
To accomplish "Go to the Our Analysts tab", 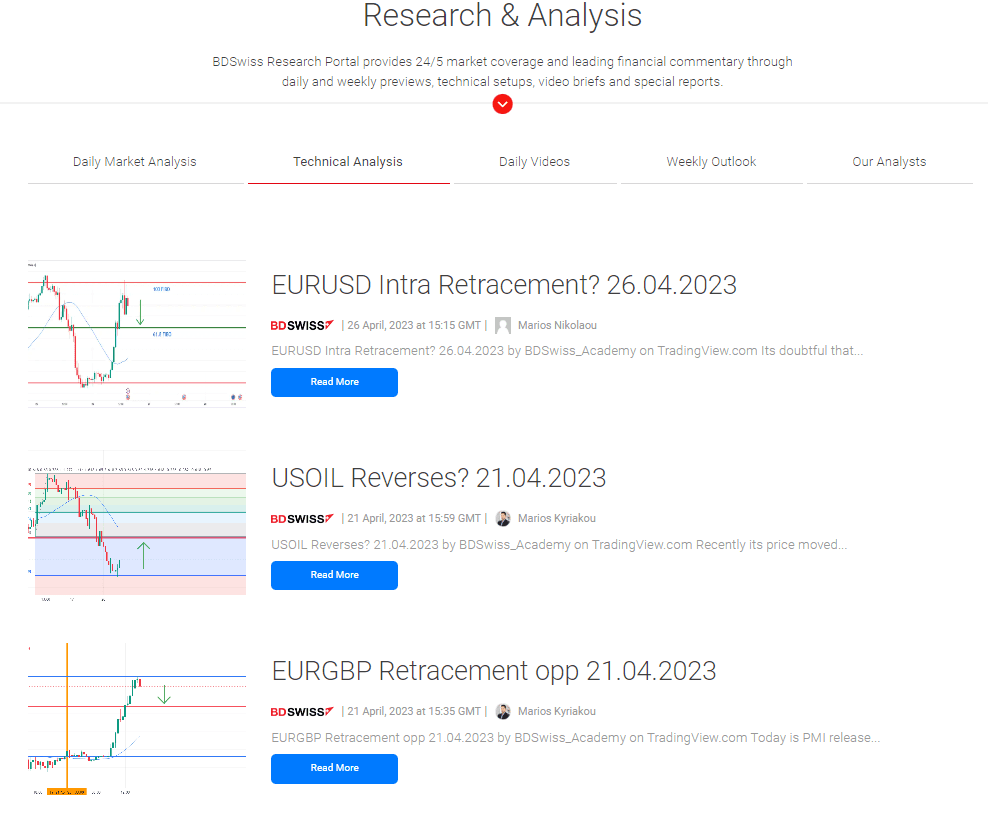I will click(889, 162).
